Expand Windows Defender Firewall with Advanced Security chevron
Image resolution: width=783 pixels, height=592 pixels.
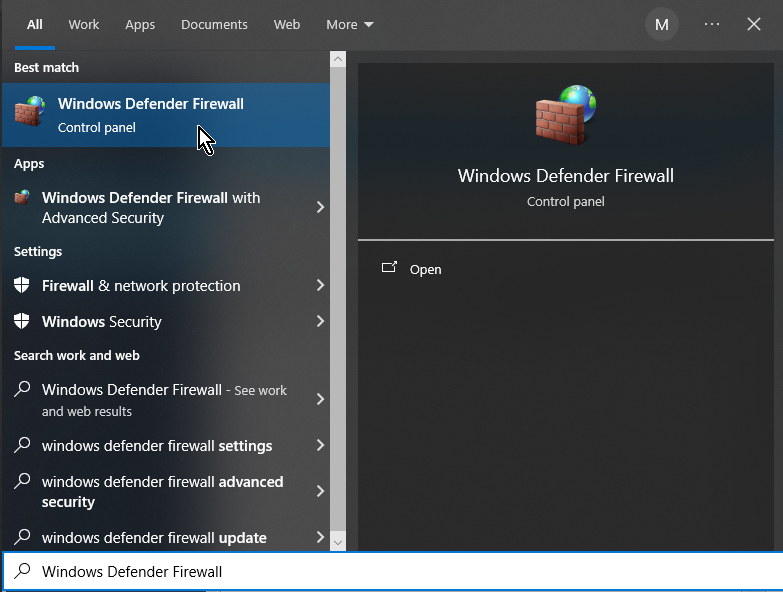321,207
